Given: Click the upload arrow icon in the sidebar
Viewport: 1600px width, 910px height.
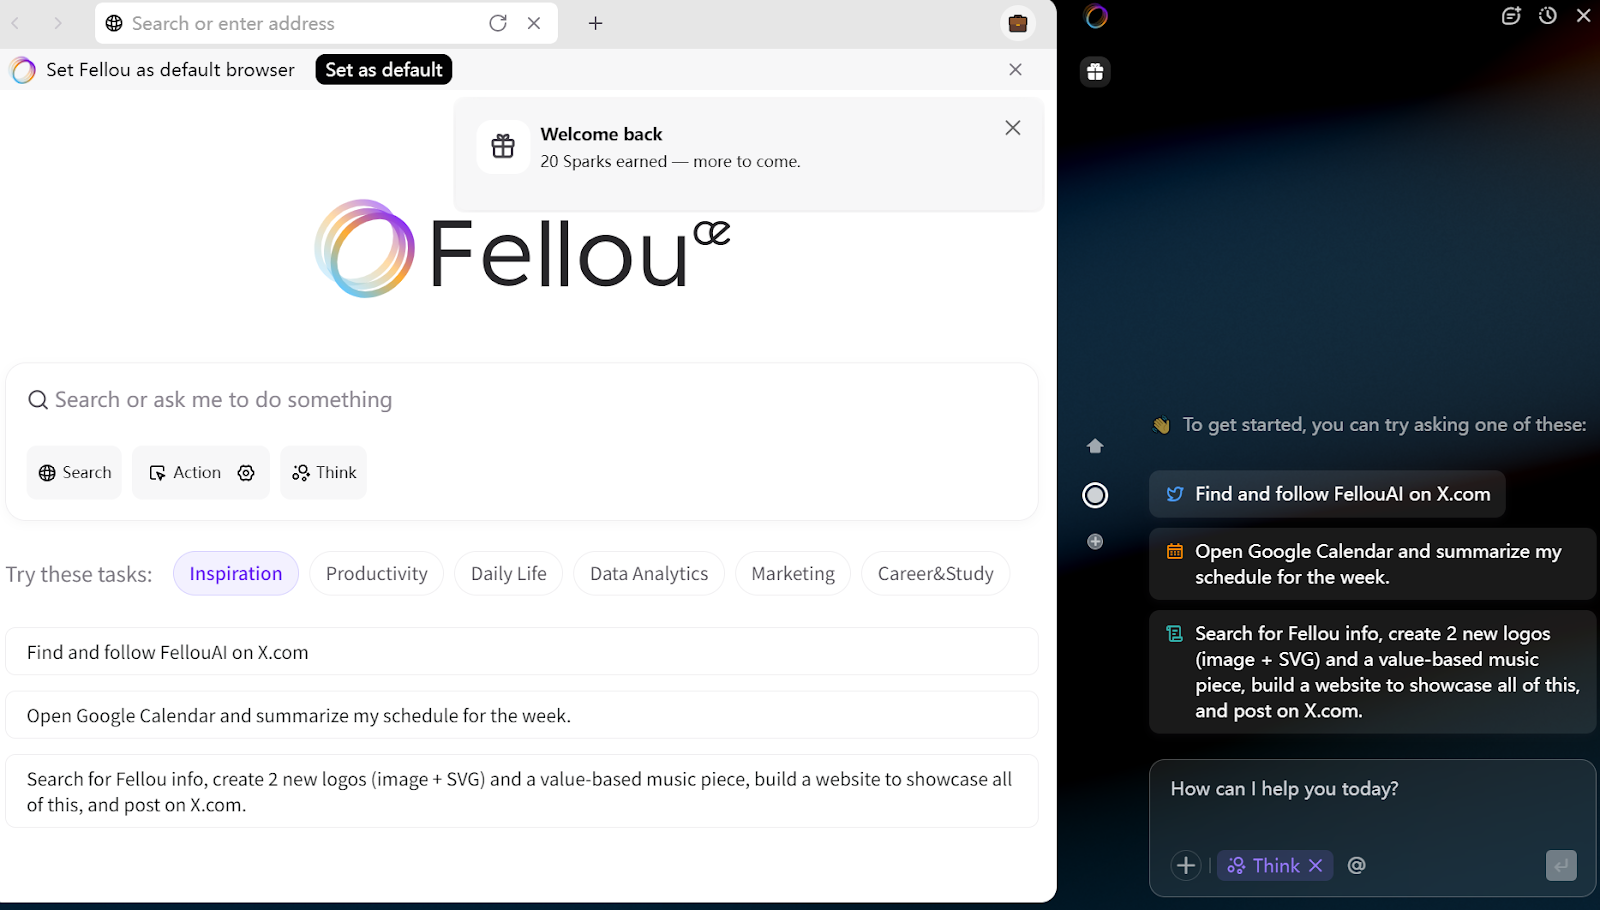Looking at the screenshot, I should [x=1095, y=445].
